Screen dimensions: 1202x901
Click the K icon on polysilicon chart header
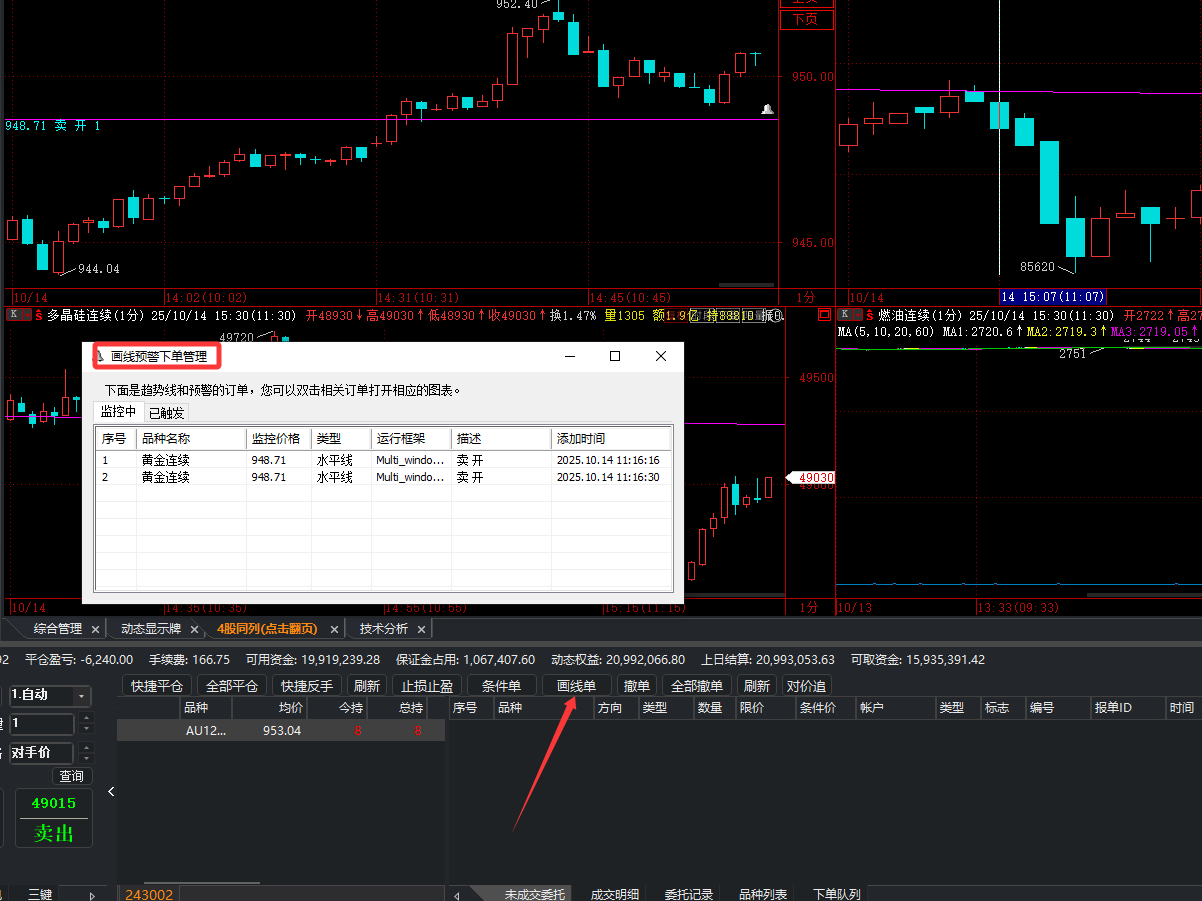pos(13,315)
